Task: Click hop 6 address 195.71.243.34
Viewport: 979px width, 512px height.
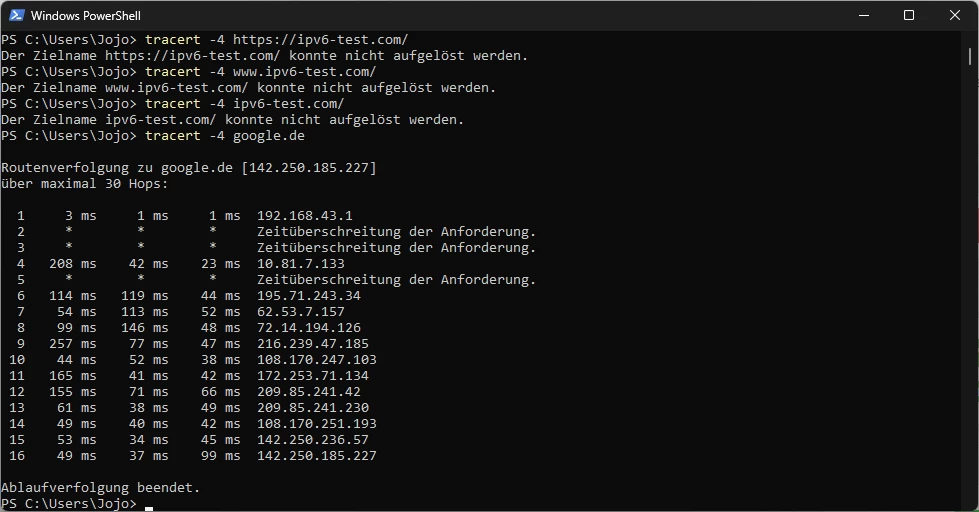Action: coord(309,296)
